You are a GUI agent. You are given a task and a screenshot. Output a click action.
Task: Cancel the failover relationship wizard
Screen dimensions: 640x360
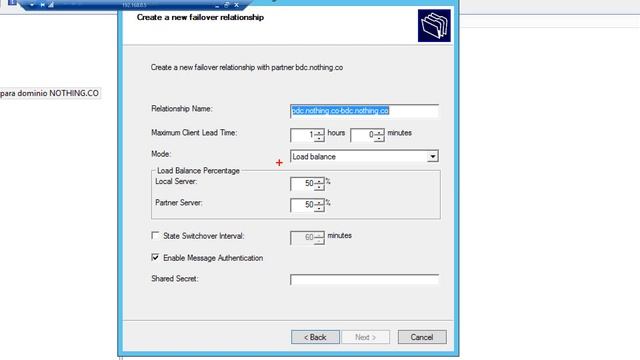click(422, 337)
